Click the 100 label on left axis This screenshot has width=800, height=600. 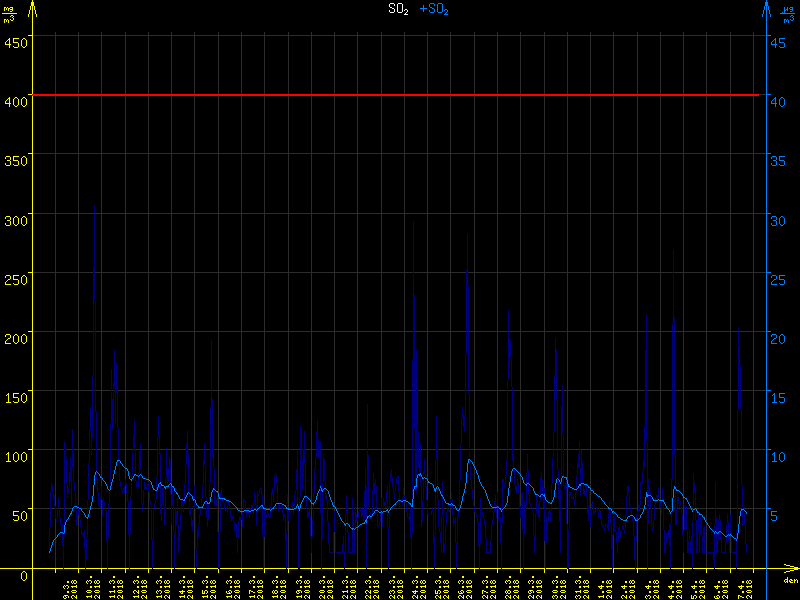tap(16, 456)
